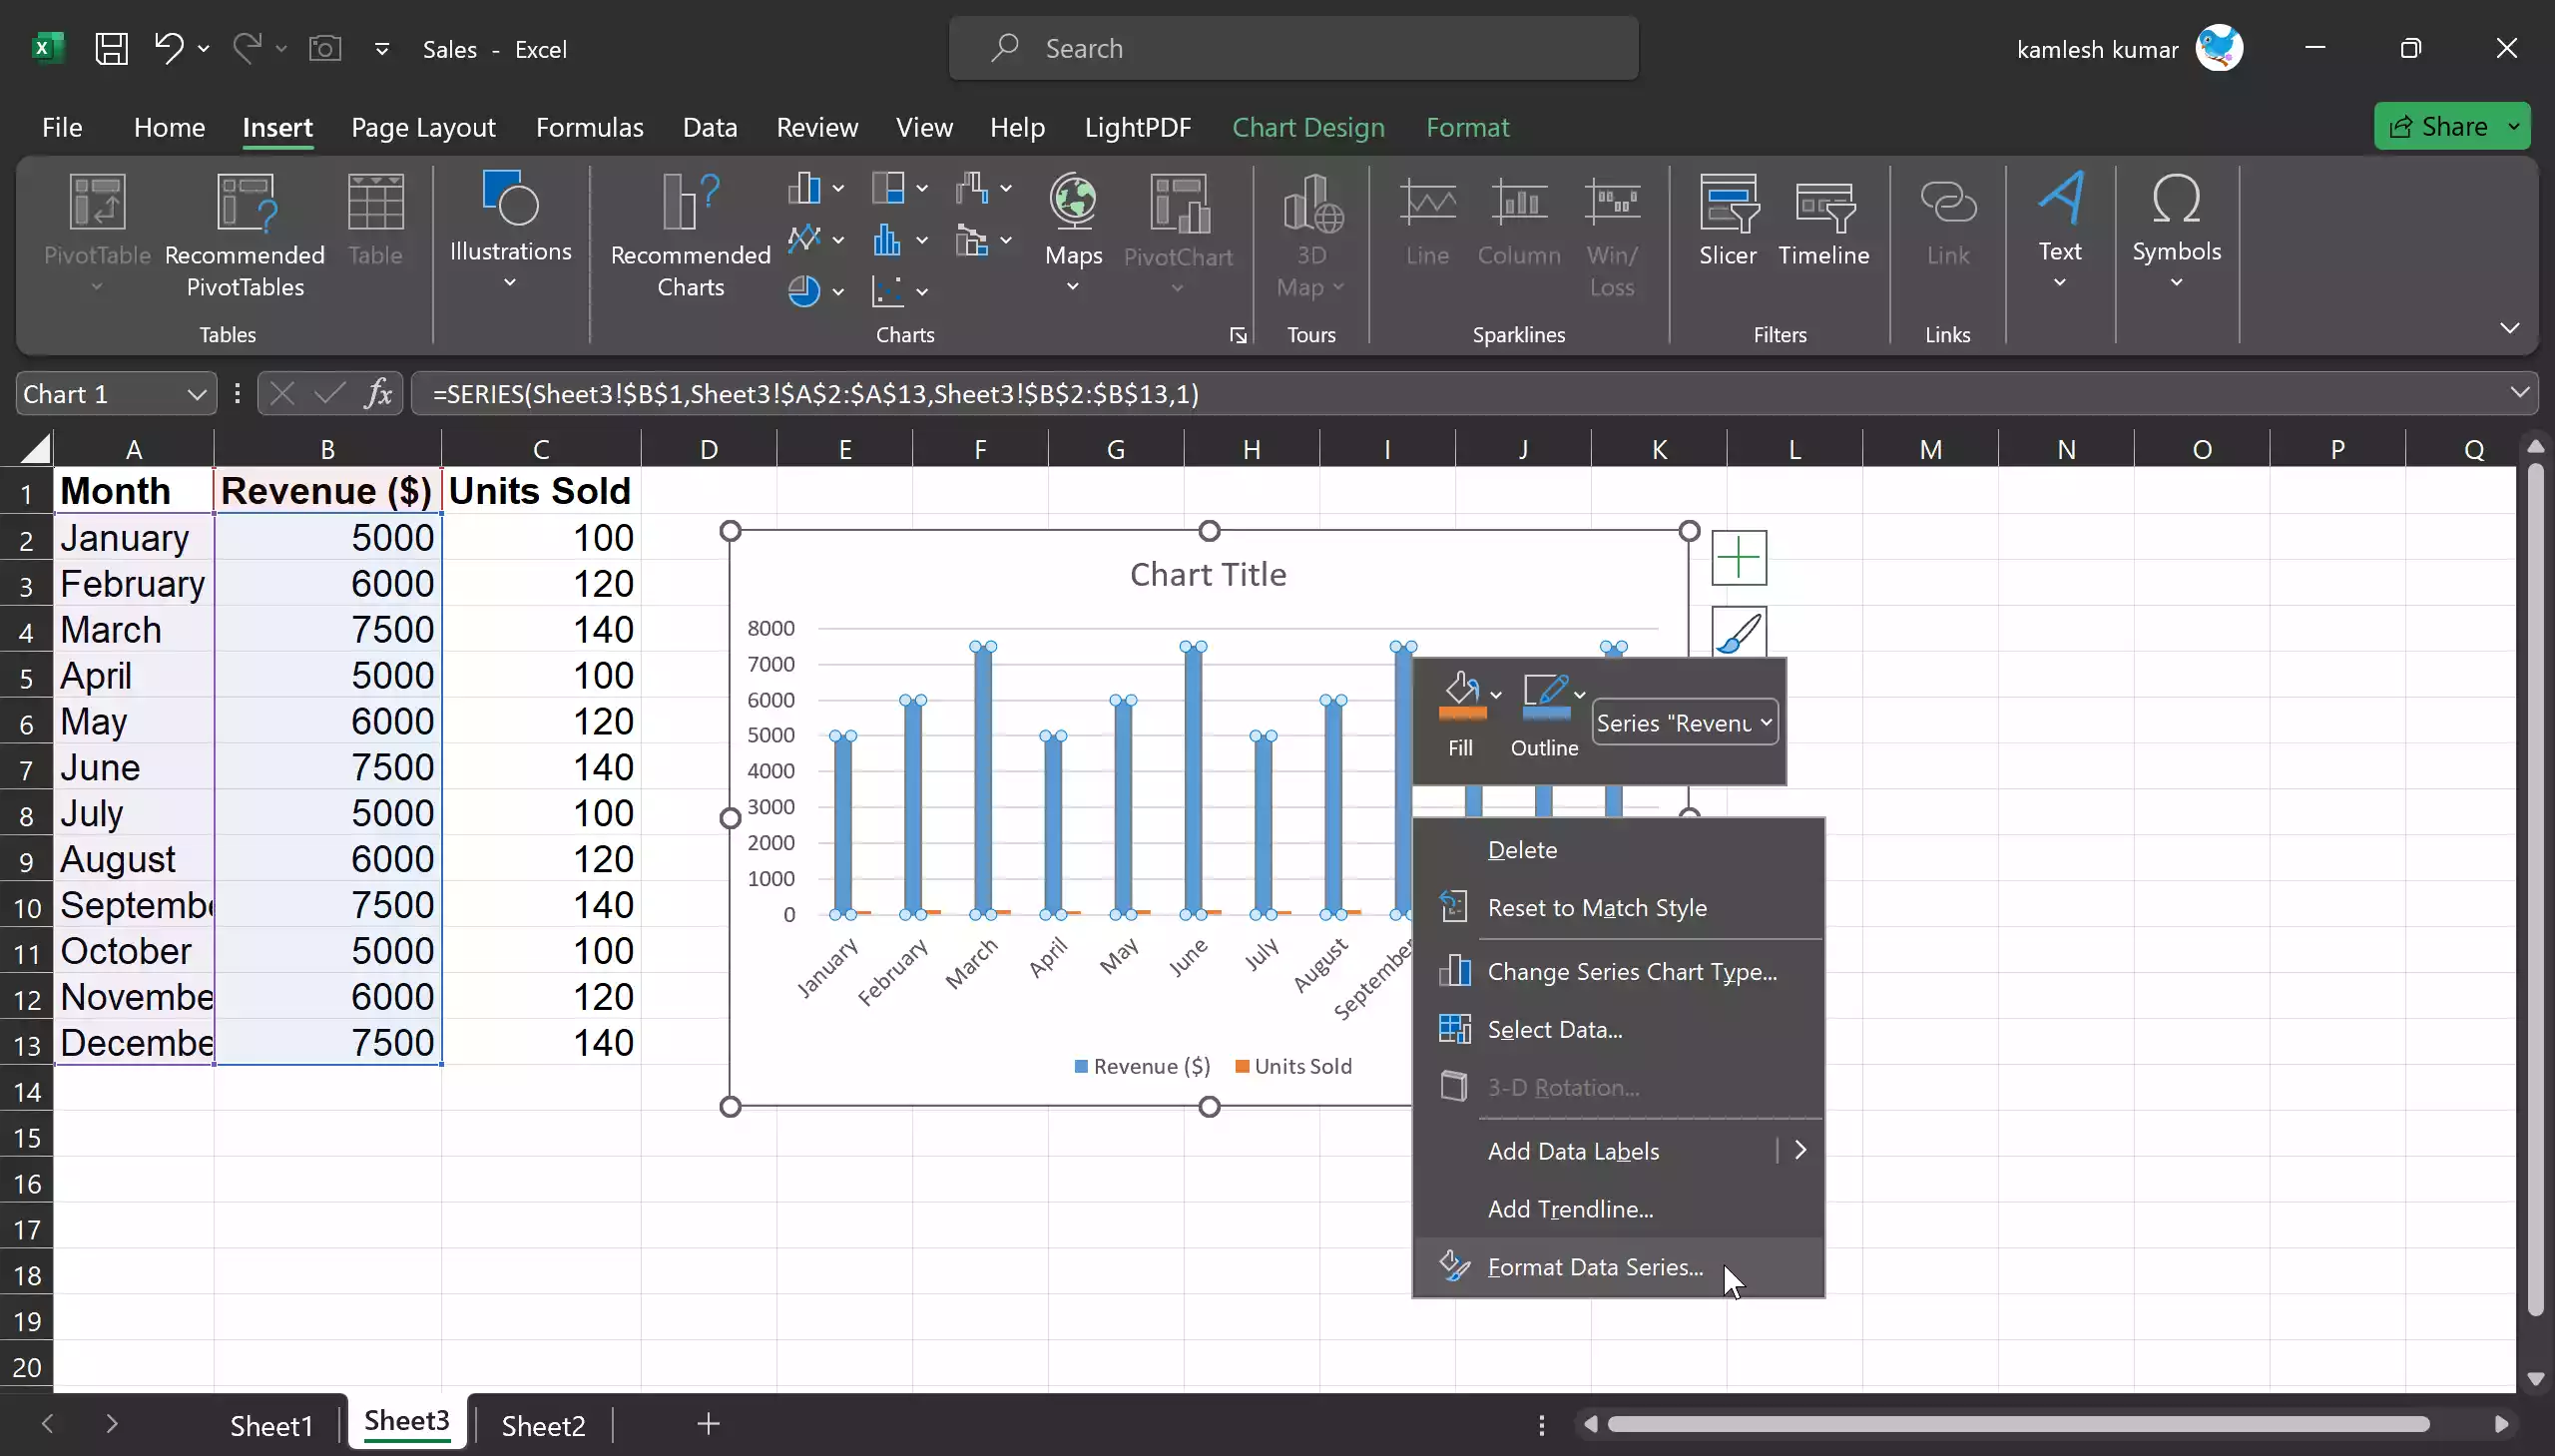The height and width of the screenshot is (1456, 2555).
Task: Expand the Name Box dropdown
Action: pos(196,394)
